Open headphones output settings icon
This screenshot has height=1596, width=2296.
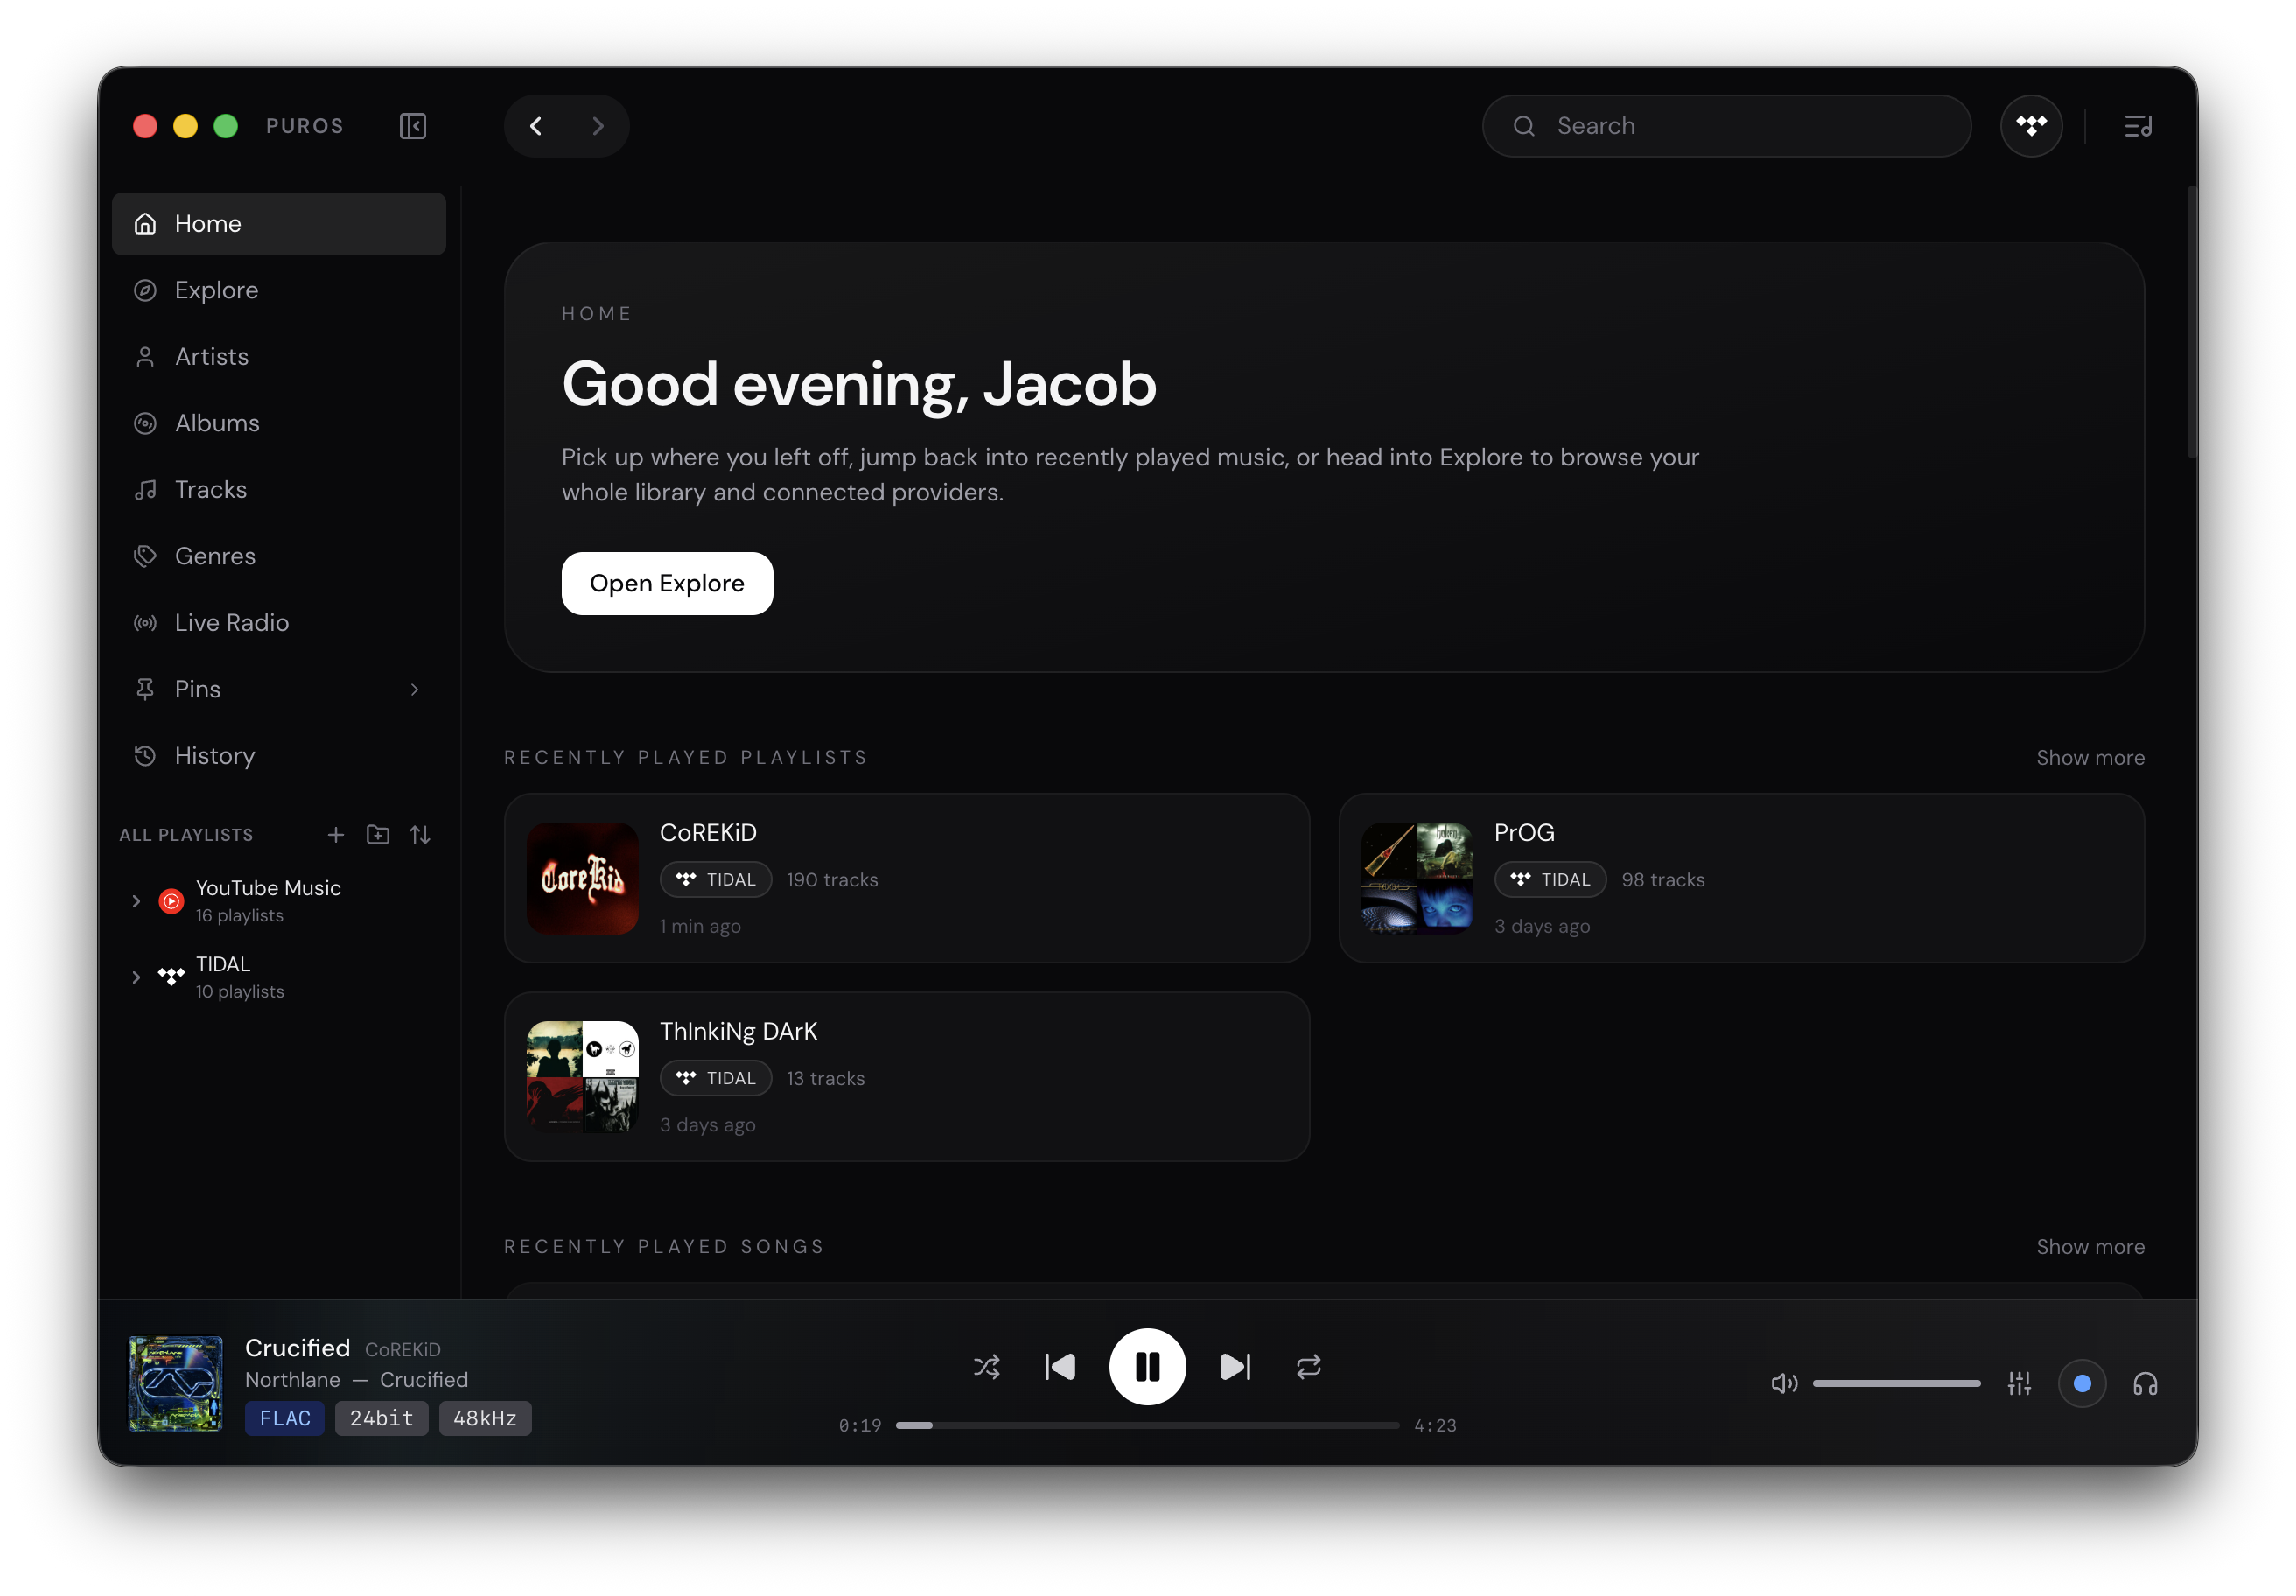[2145, 1384]
